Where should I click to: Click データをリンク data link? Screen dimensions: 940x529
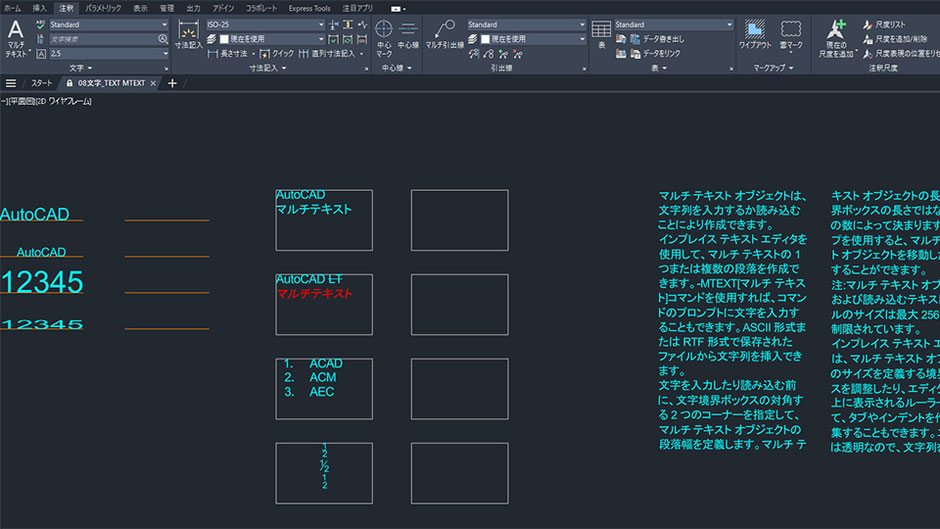tap(655, 53)
